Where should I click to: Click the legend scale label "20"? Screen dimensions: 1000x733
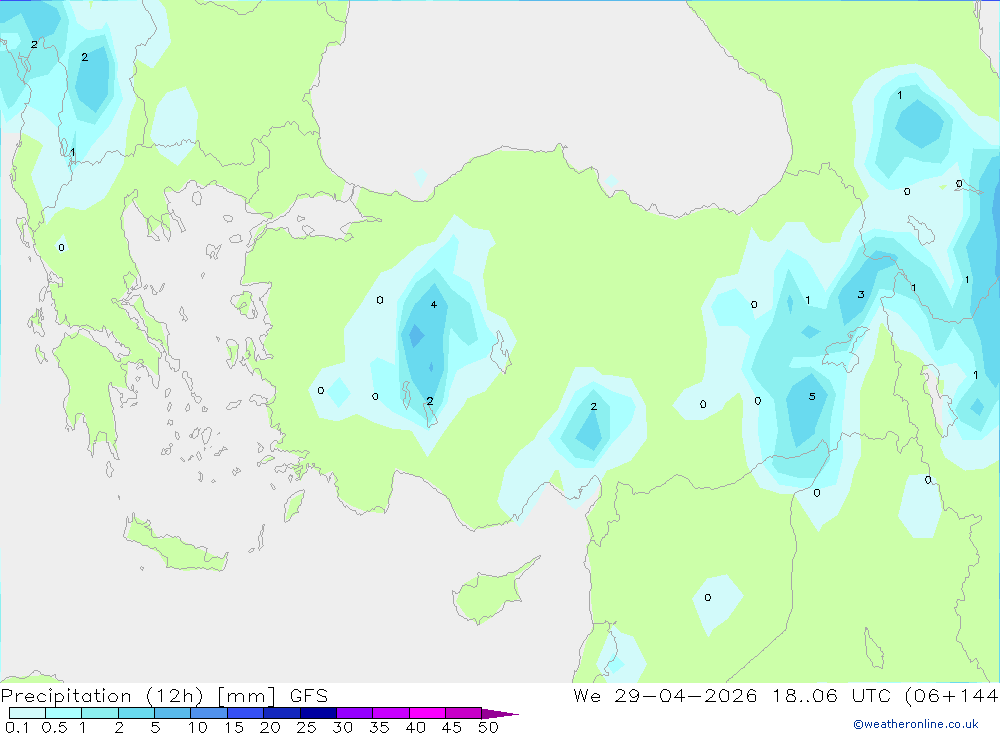tap(270, 727)
